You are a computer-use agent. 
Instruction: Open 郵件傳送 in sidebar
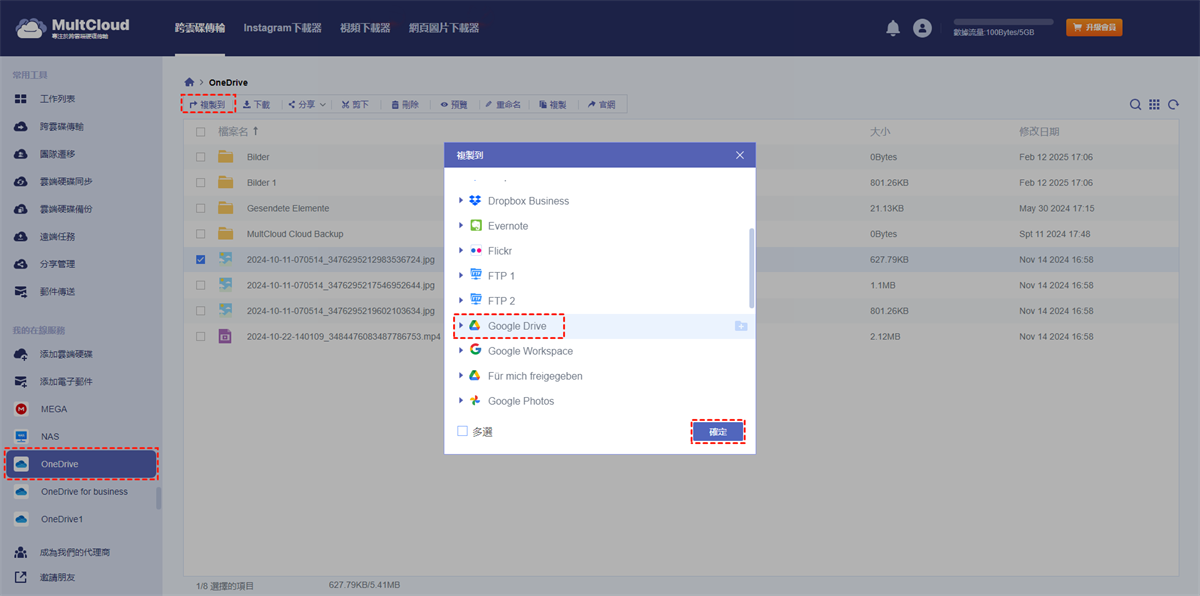tap(57, 292)
